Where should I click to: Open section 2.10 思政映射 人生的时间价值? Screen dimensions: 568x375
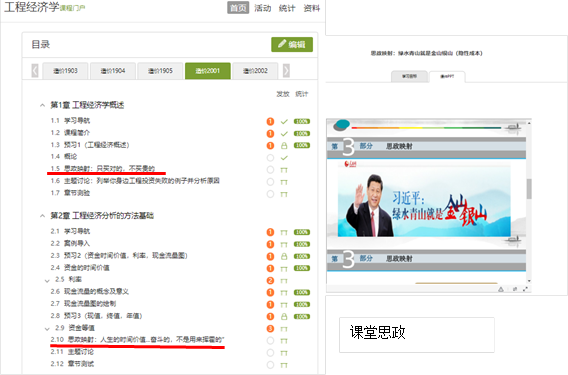(137, 339)
